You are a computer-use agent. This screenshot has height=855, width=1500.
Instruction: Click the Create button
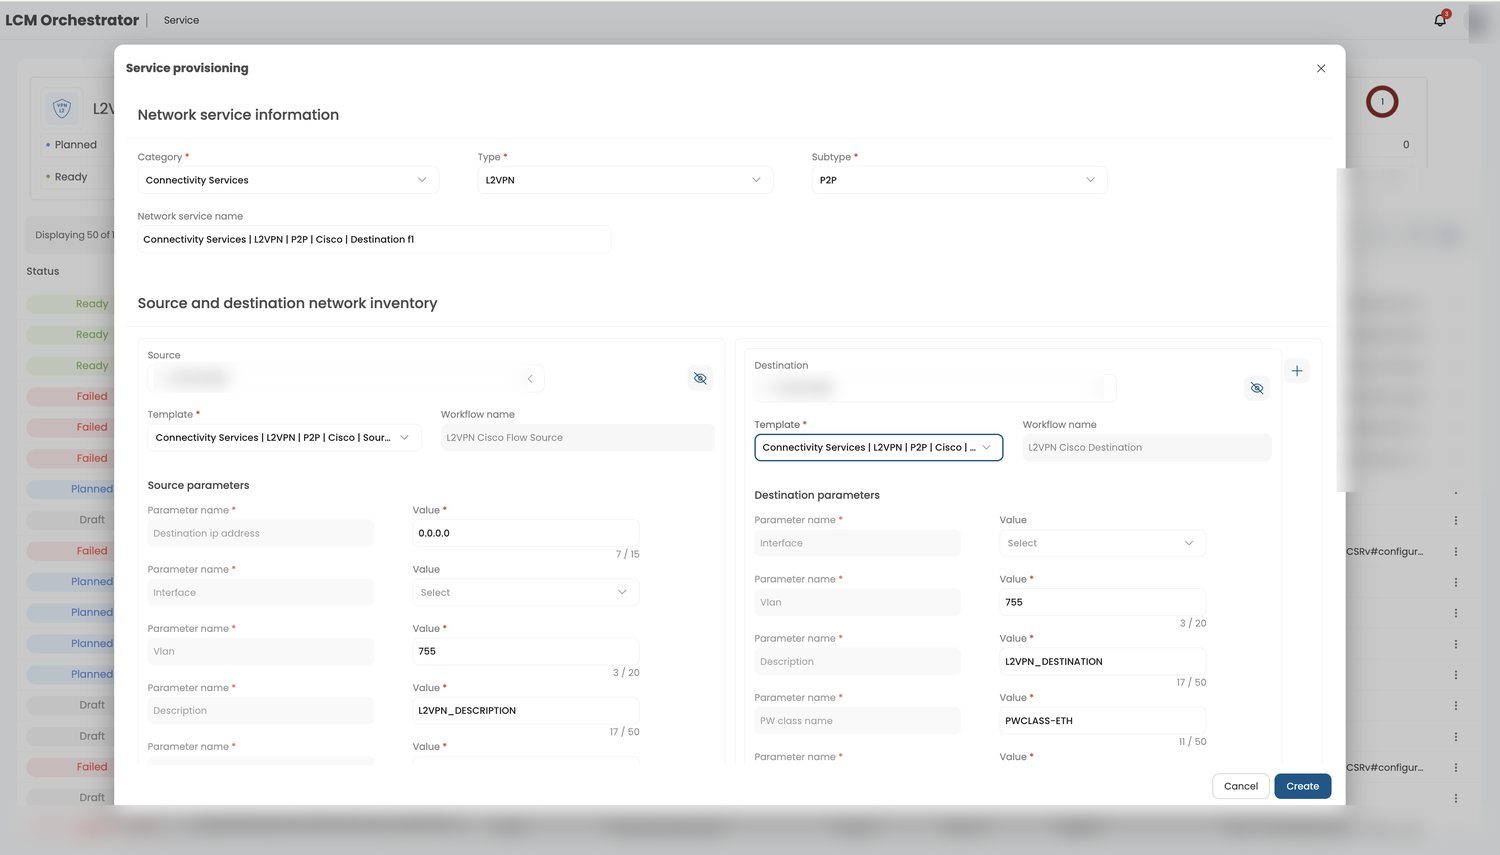point(1302,786)
